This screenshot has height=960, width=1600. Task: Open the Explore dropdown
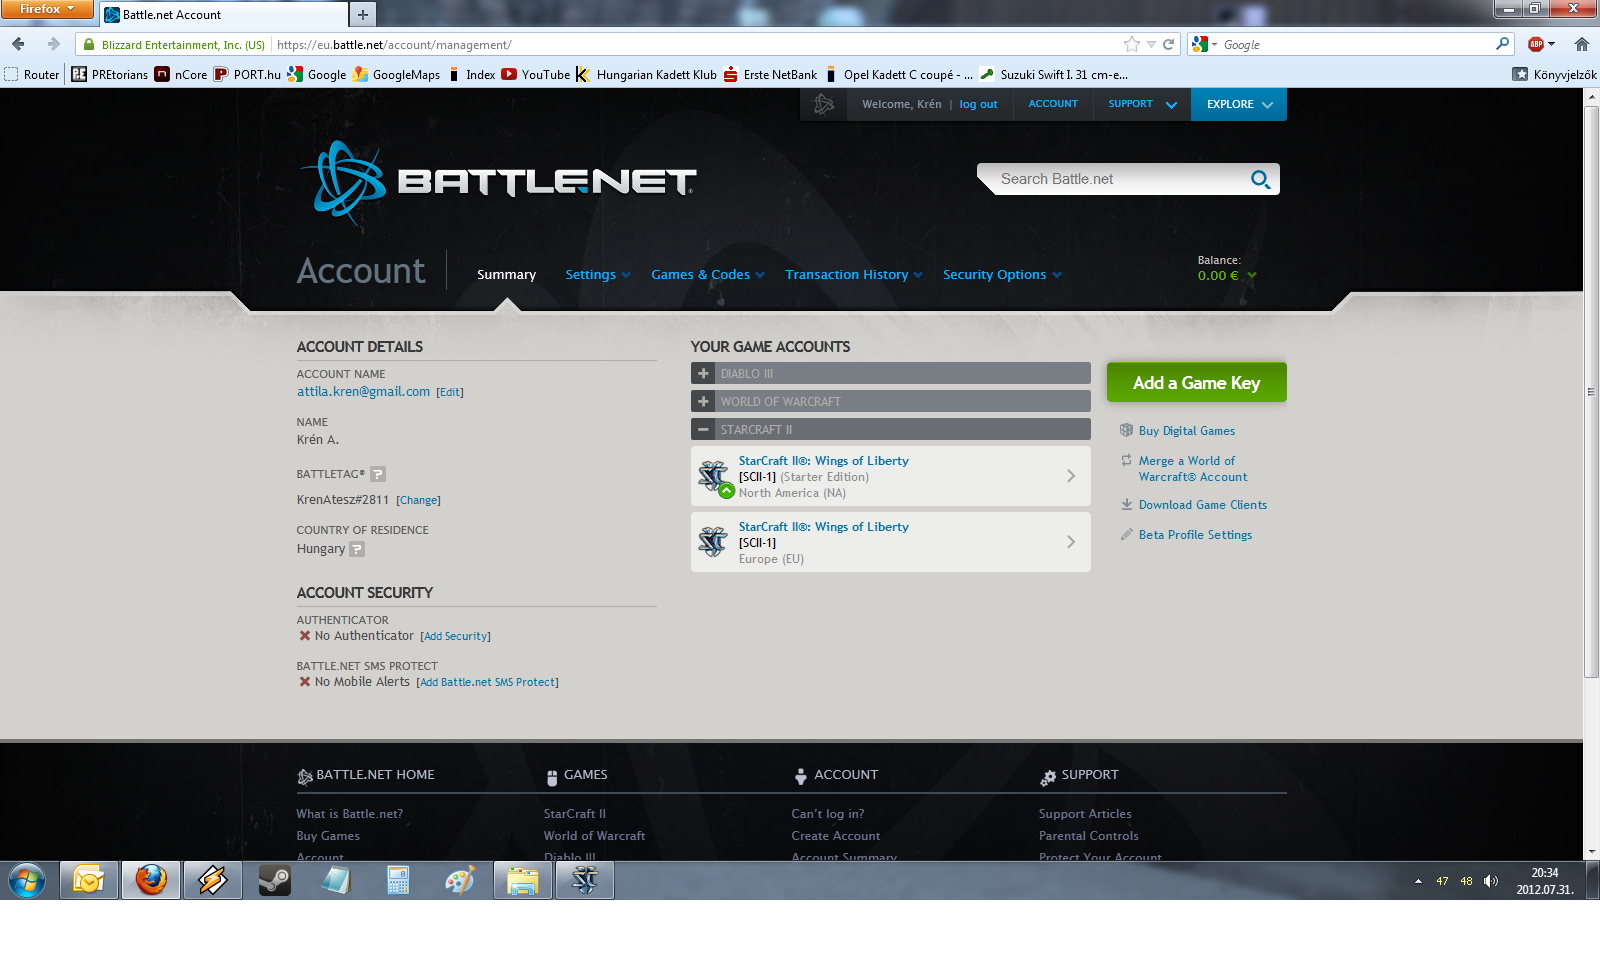[x=1239, y=104]
